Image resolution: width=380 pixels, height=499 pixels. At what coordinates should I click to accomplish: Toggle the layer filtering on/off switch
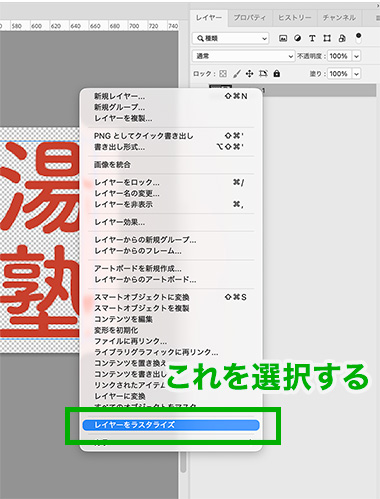pos(358,38)
